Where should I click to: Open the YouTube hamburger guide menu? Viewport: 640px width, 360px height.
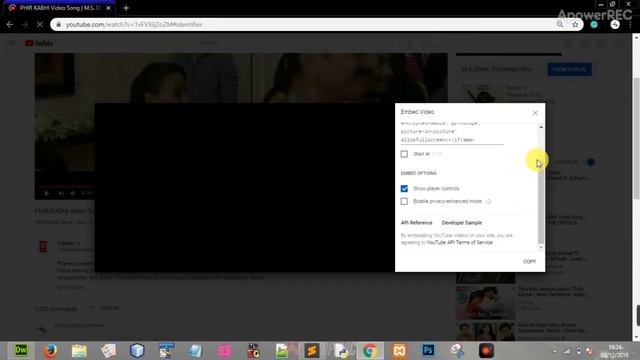pos(12,43)
